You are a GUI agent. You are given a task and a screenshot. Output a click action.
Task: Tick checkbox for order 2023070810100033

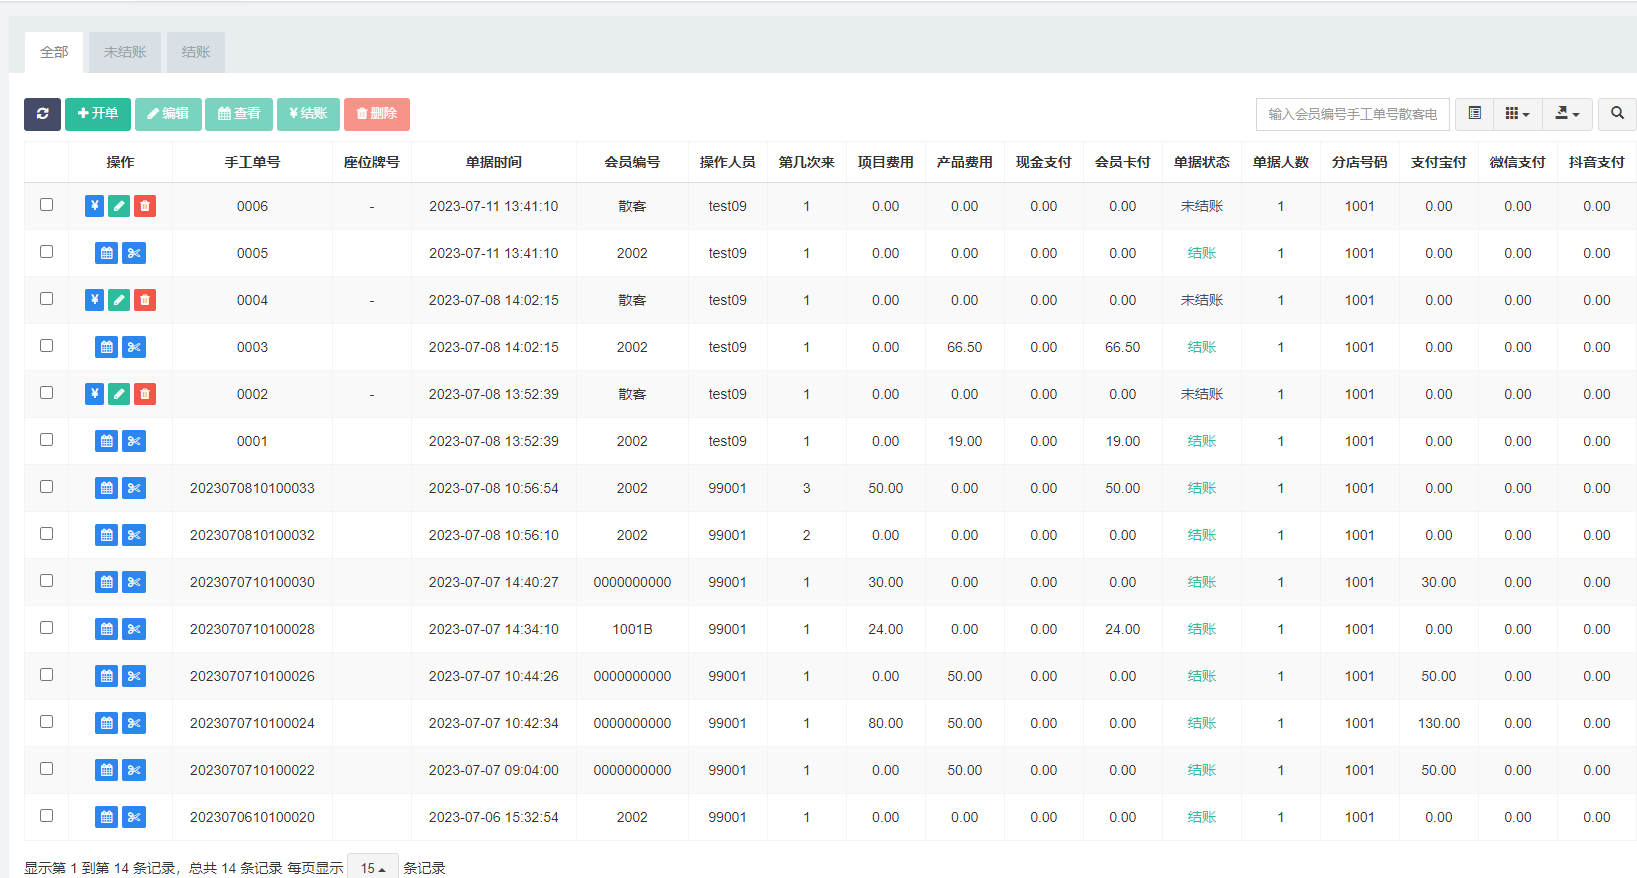point(46,486)
